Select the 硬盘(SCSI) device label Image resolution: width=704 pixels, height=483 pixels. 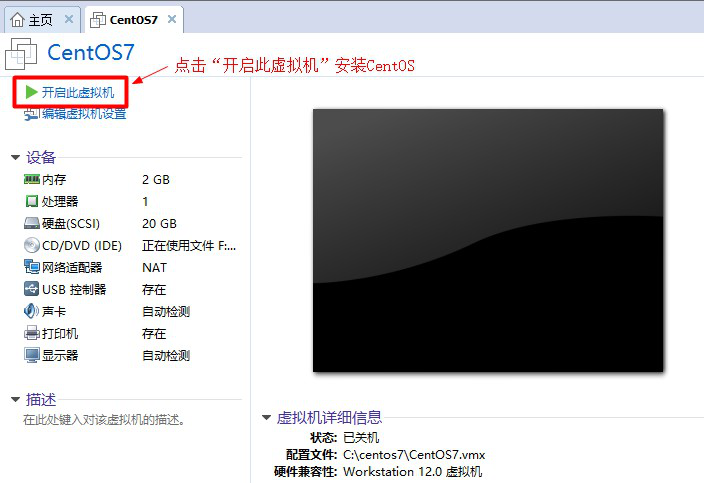coord(71,223)
